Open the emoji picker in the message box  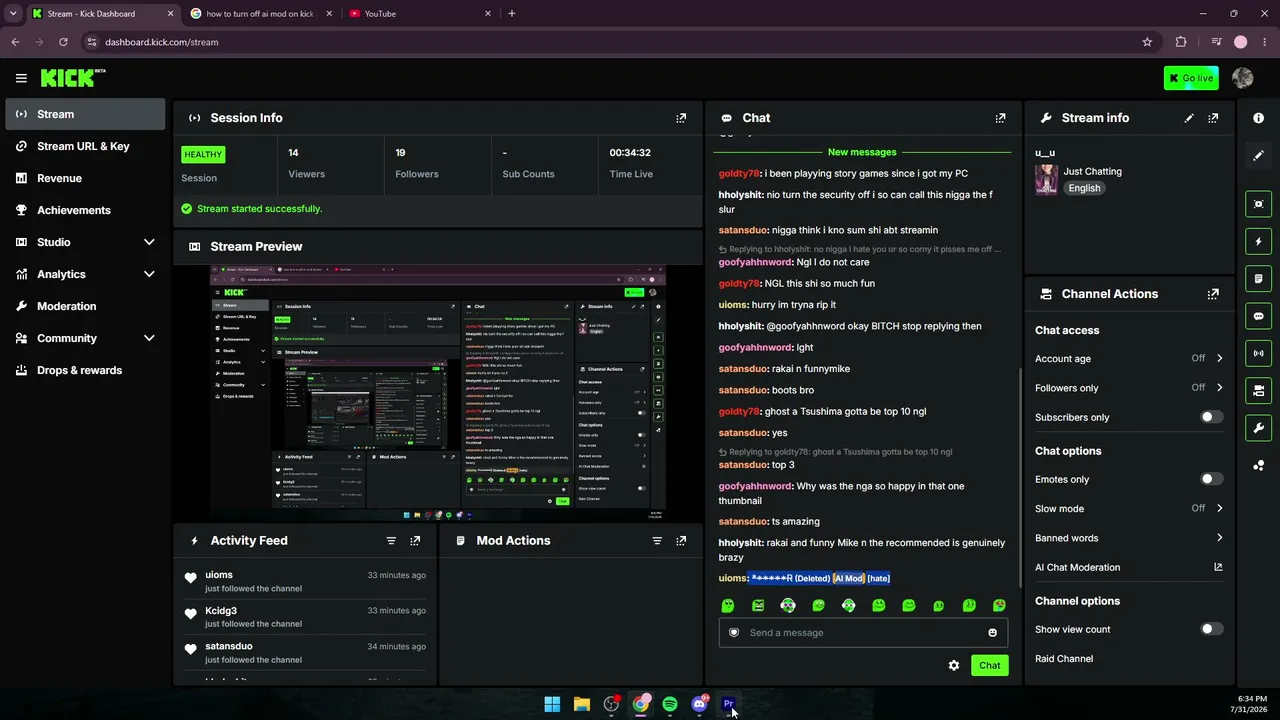pyautogui.click(x=992, y=633)
